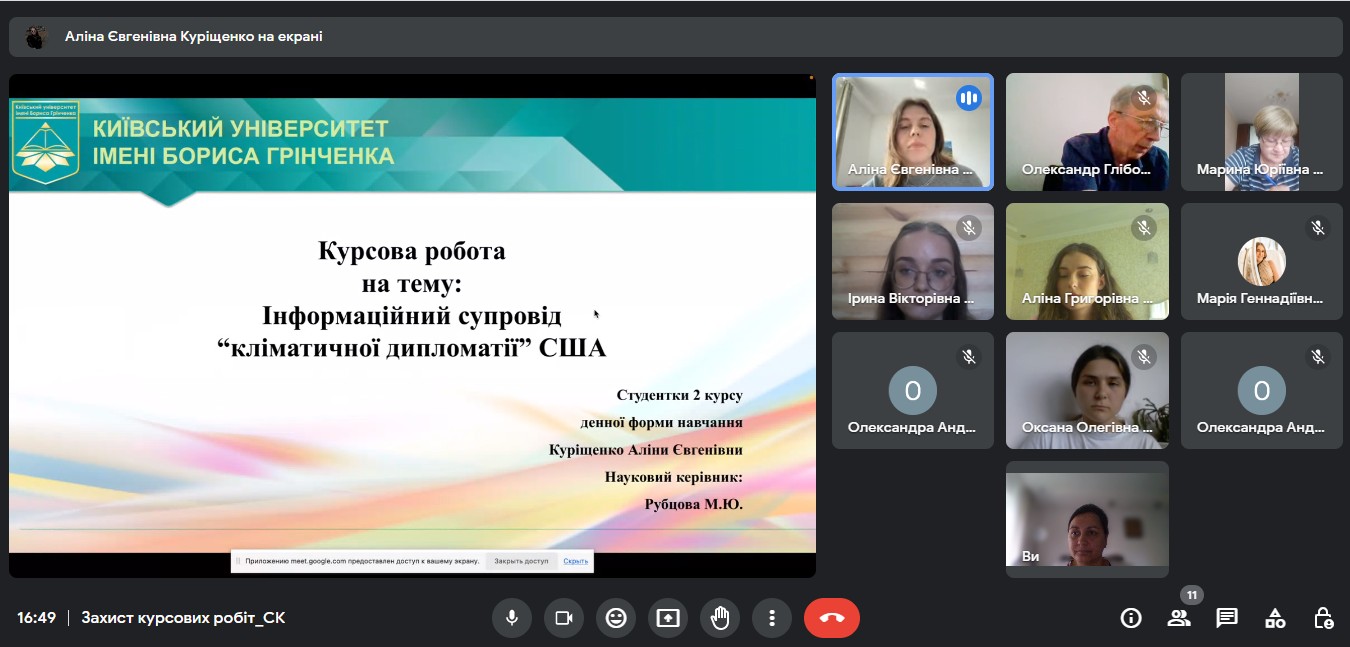The height and width of the screenshot is (647, 1350).
Task: Click Марія Геннадіївна's avatar tile
Action: point(1261,262)
